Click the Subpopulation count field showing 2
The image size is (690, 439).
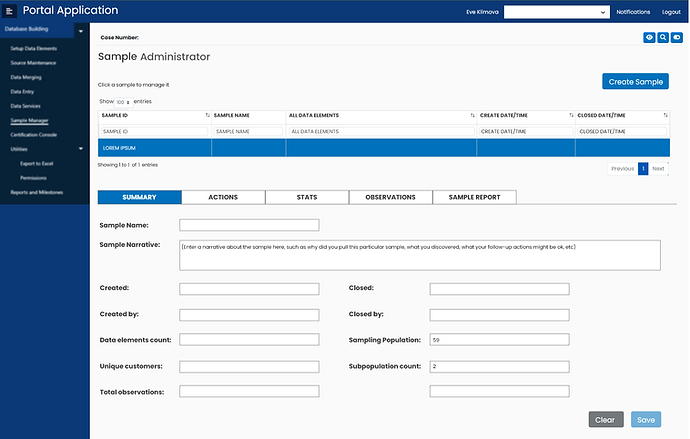pos(499,367)
